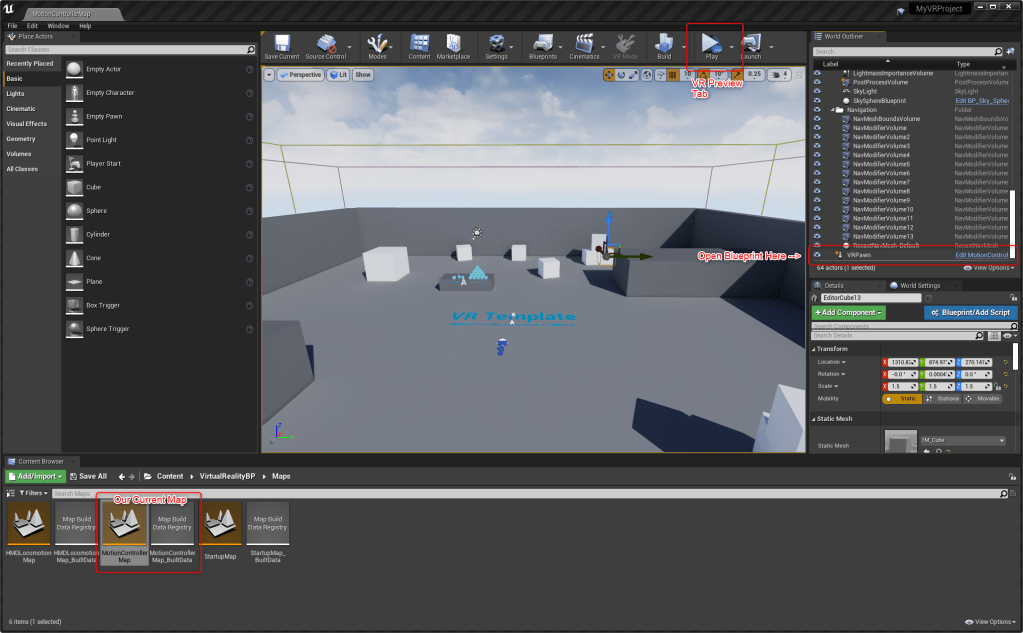Click the Edit MotionControl blueprint link
Image resolution: width=1023 pixels, height=633 pixels.
pos(981,255)
